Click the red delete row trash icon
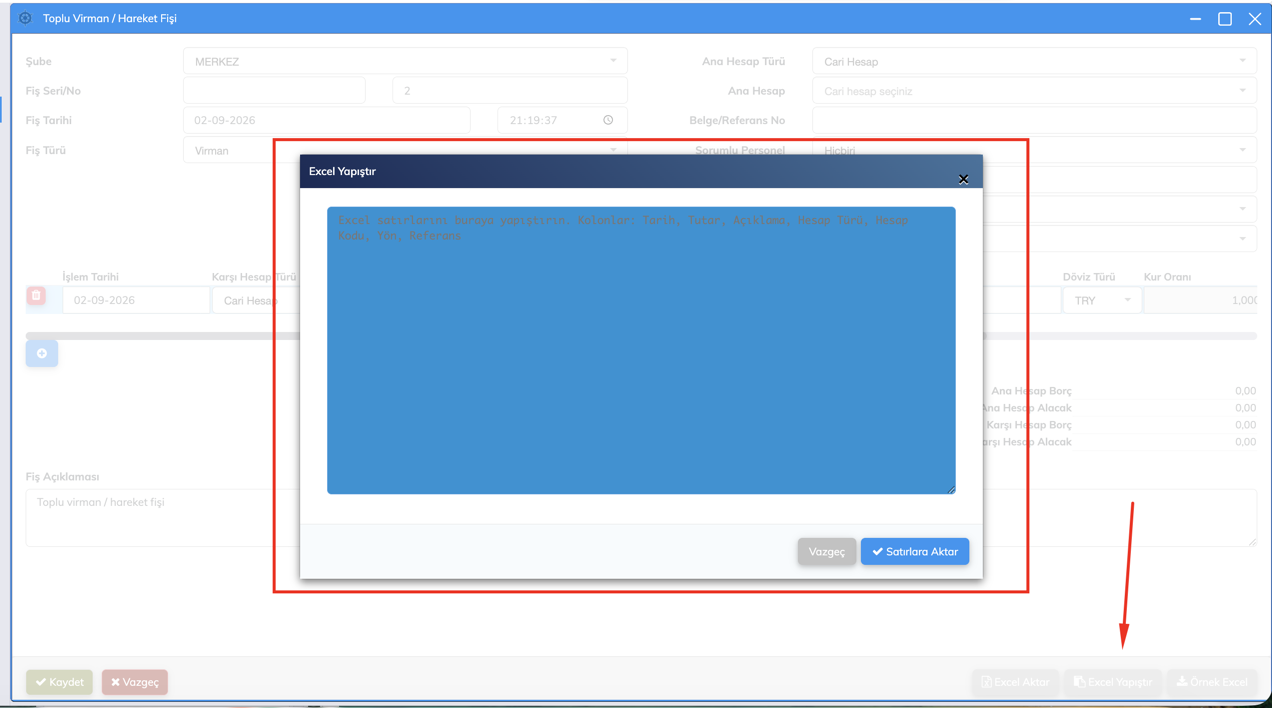Screen dimensions: 1272x708 click(36, 296)
